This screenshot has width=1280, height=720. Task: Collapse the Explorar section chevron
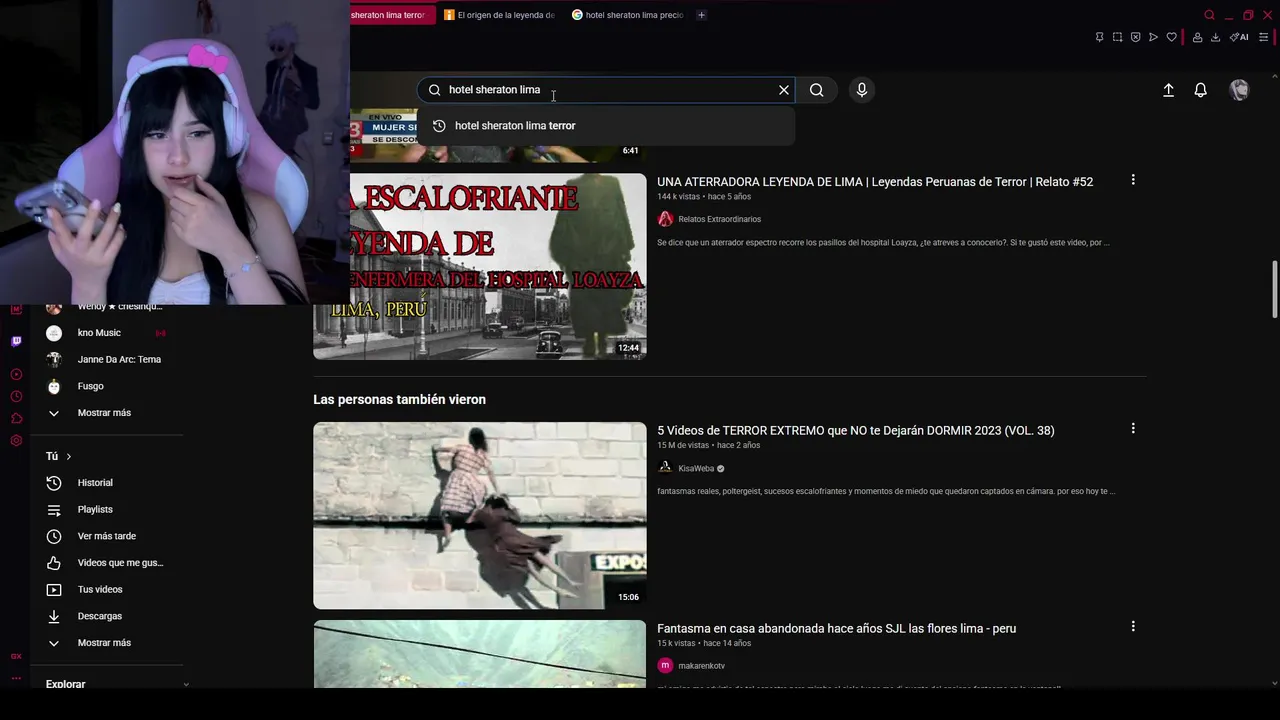tap(186, 684)
